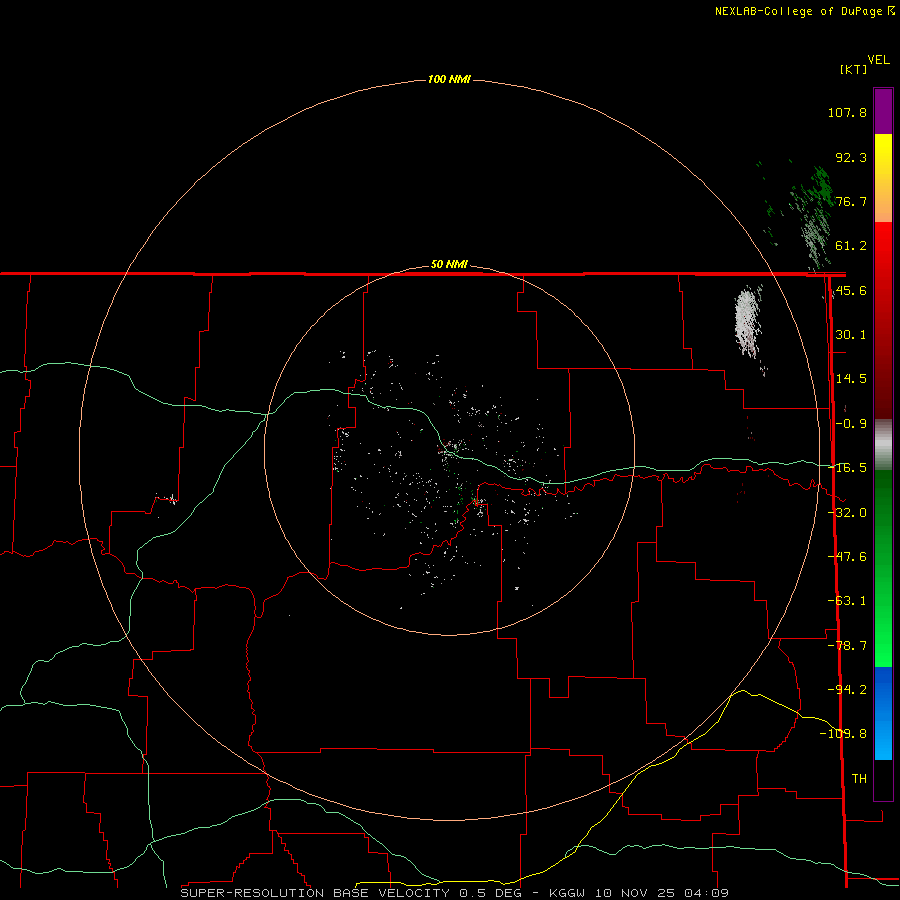Click the -0.9 velocity scale value

coord(851,424)
